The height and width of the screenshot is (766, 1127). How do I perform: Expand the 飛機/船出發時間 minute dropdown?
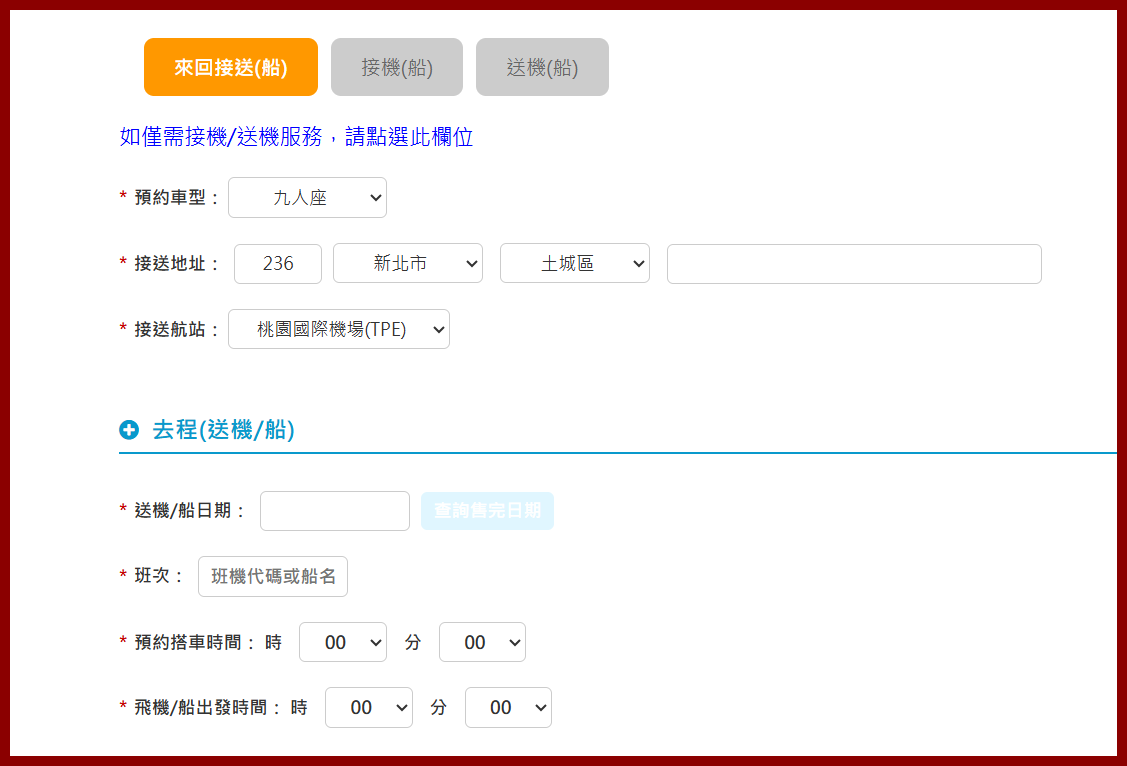[x=508, y=708]
